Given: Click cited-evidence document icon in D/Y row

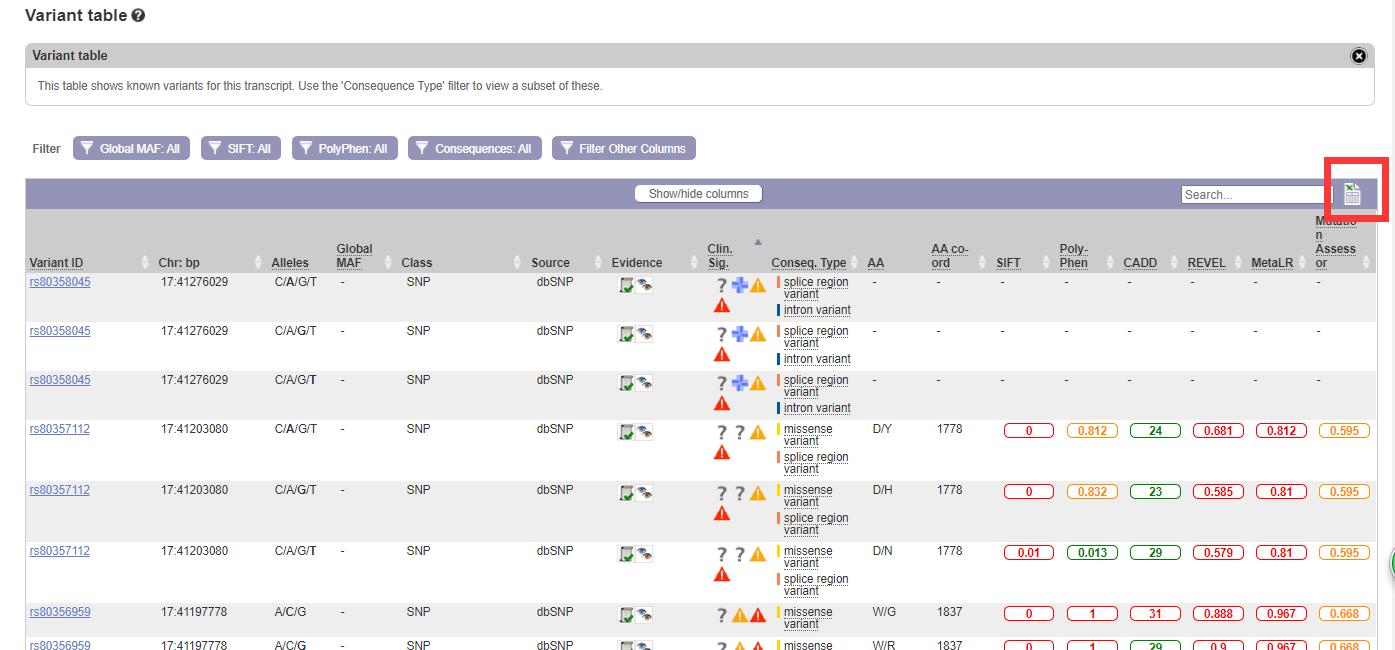Looking at the screenshot, I should pyautogui.click(x=626, y=432).
